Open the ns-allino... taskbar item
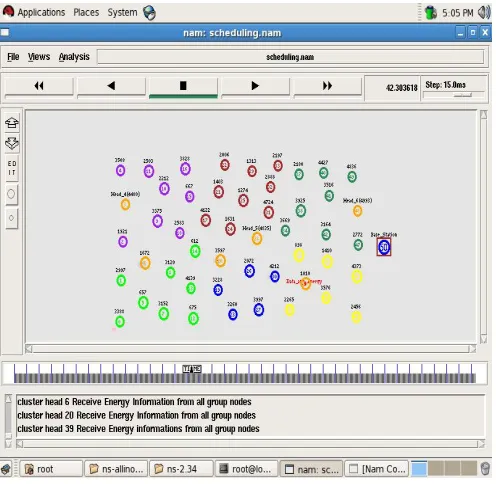496x484 pixels. (x=116, y=469)
